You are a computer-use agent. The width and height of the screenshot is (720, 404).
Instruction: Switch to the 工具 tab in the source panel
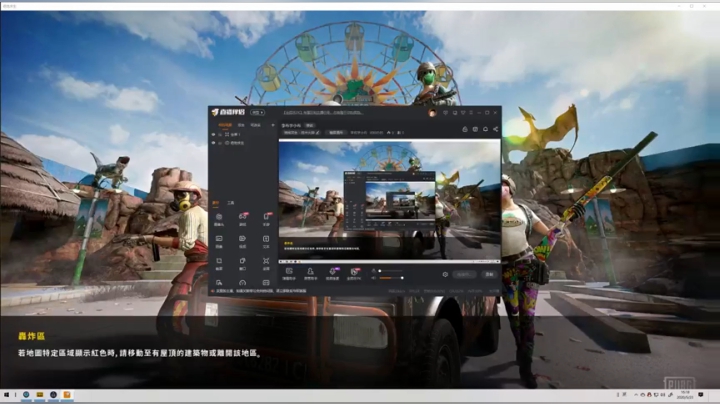pos(231,202)
